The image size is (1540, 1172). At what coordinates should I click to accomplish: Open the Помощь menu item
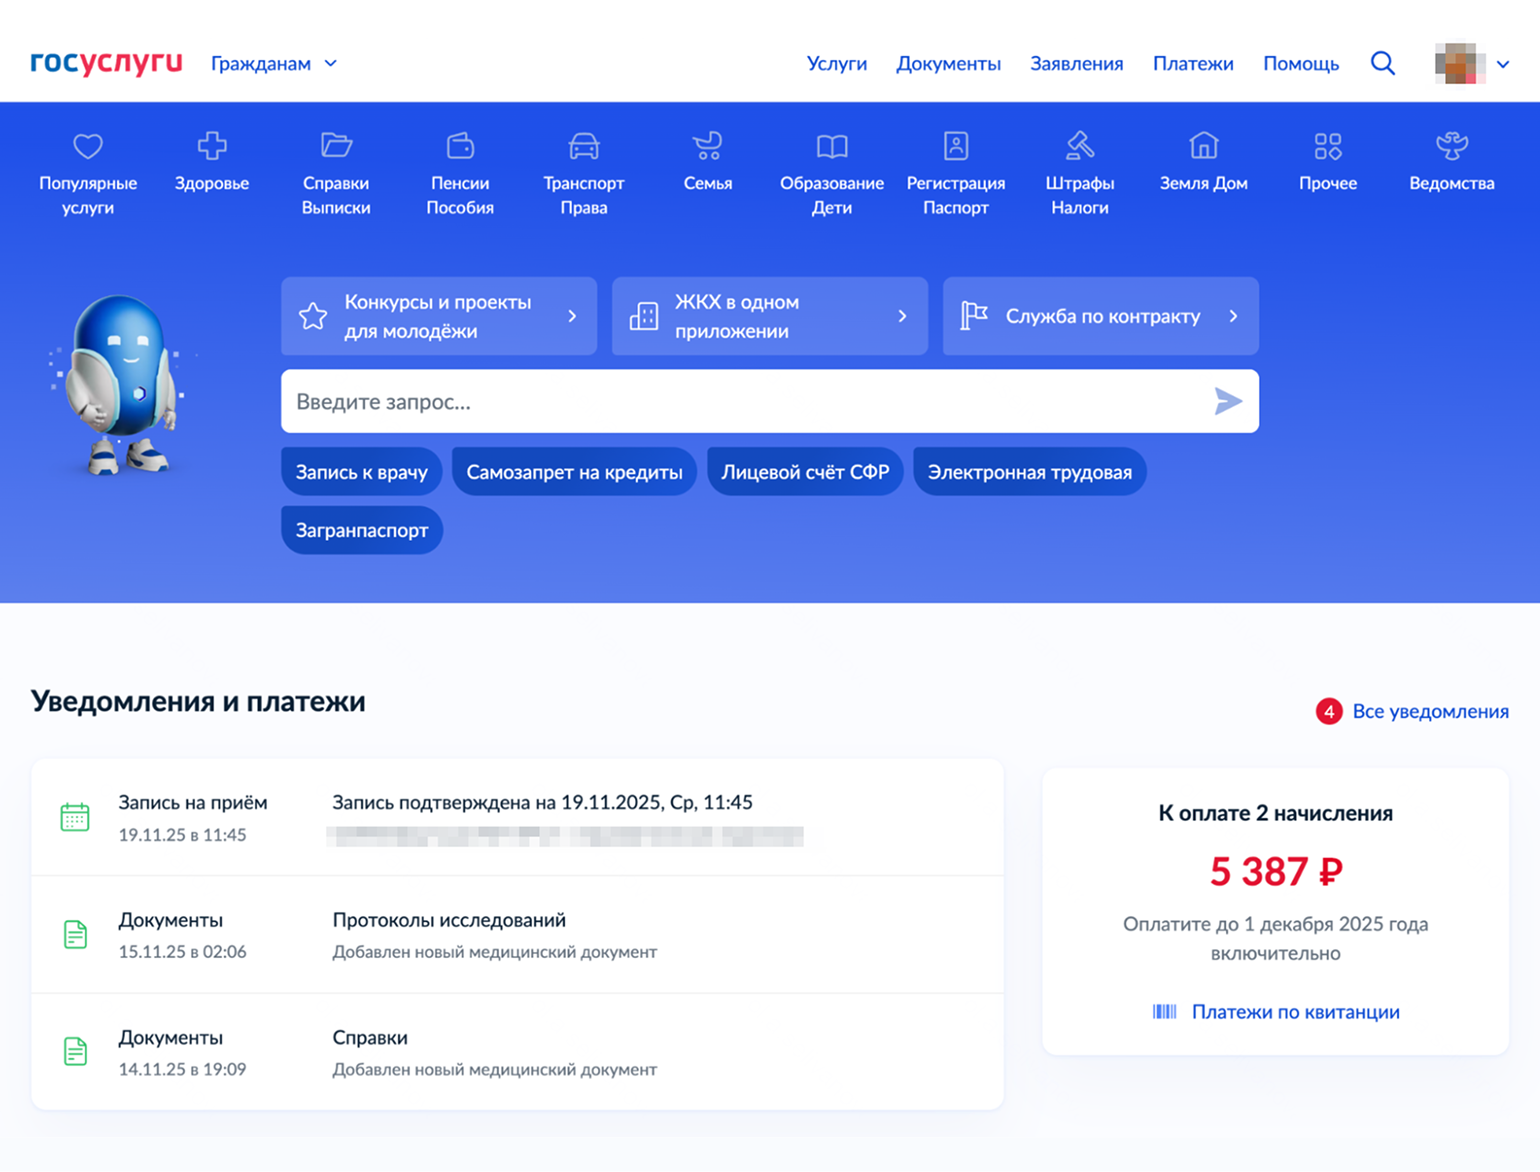click(1301, 63)
